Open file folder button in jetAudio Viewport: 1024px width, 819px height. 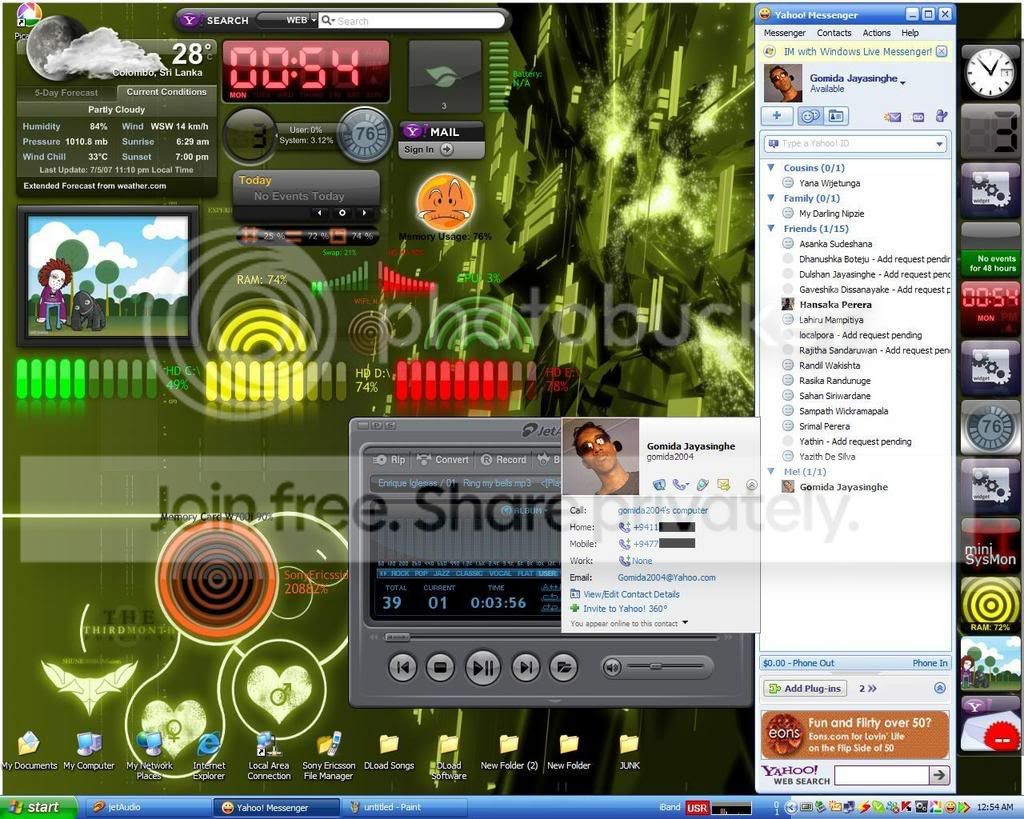(564, 667)
